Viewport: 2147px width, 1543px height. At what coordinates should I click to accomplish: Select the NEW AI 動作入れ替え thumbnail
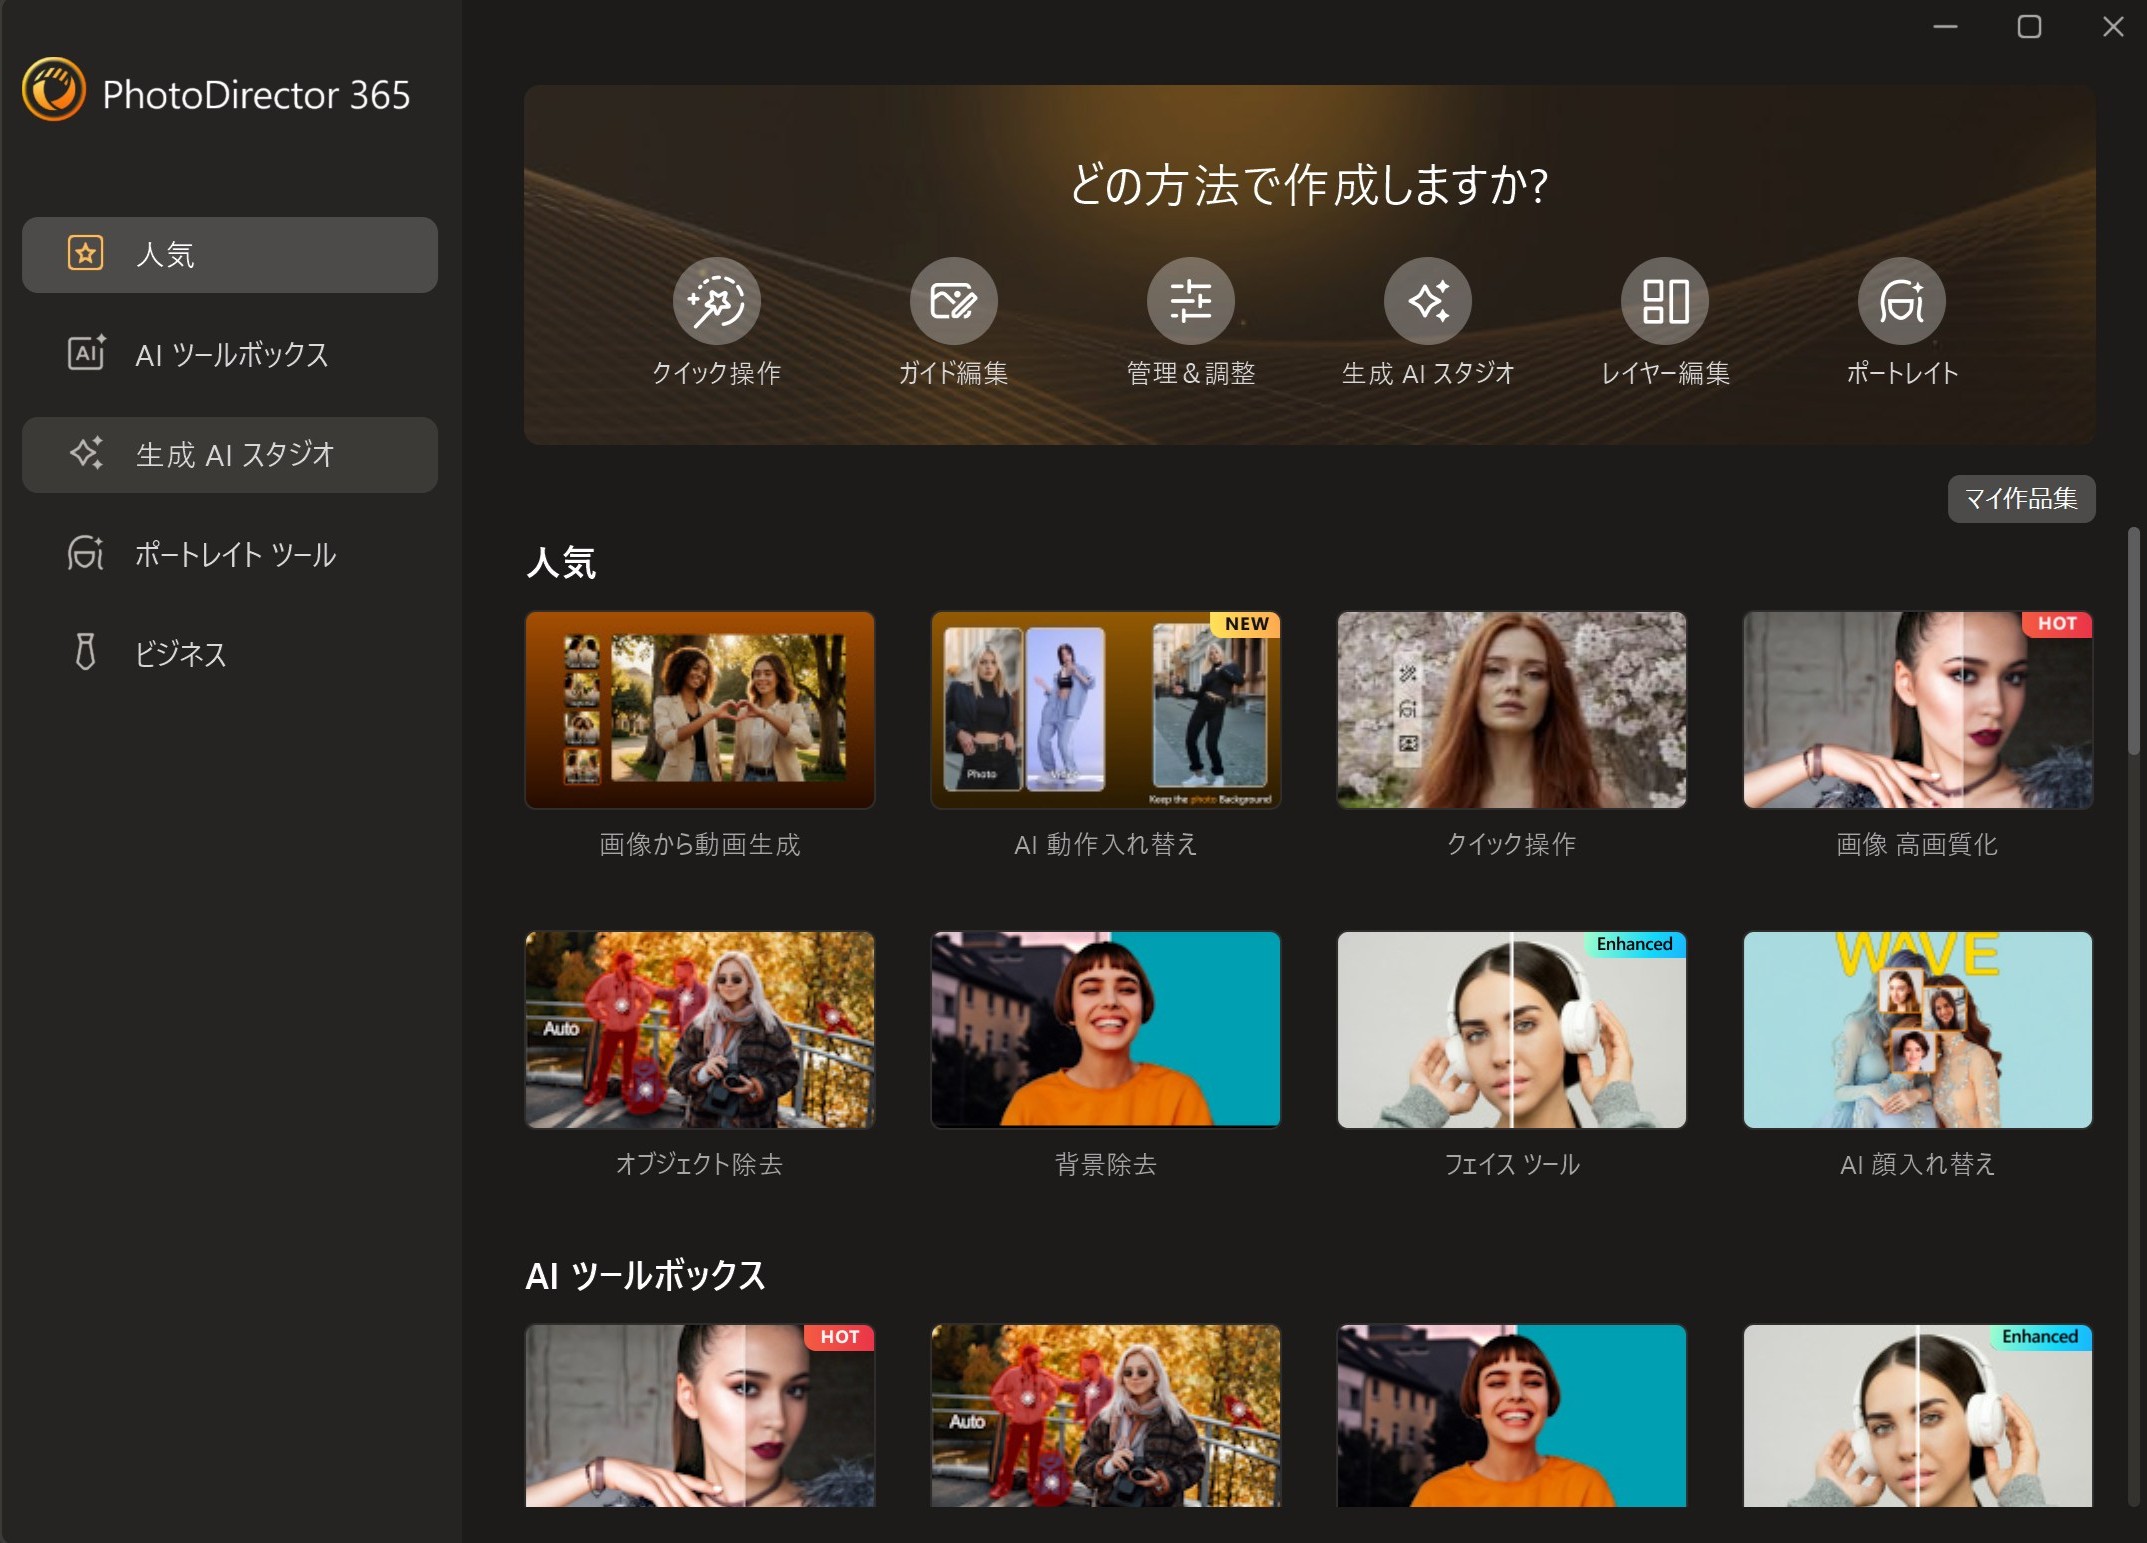click(1105, 710)
